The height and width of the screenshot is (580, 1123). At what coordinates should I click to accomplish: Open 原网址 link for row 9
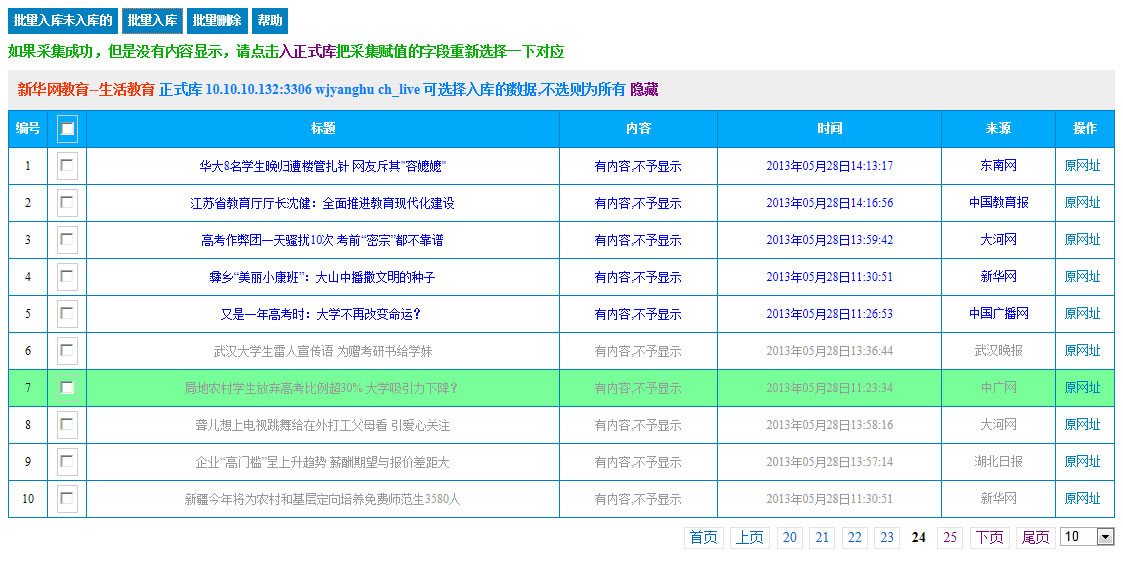click(x=1082, y=462)
